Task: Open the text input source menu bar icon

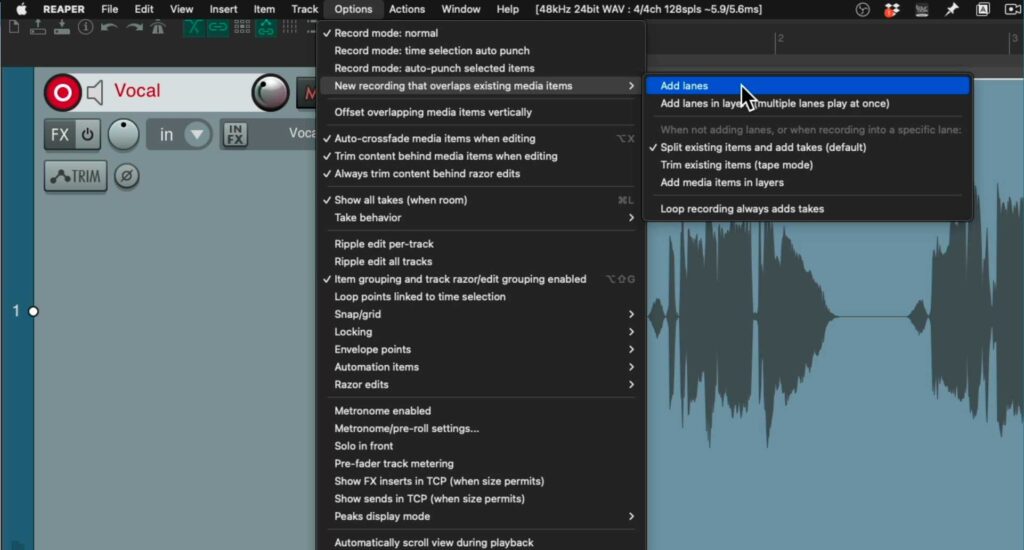Action: point(982,9)
